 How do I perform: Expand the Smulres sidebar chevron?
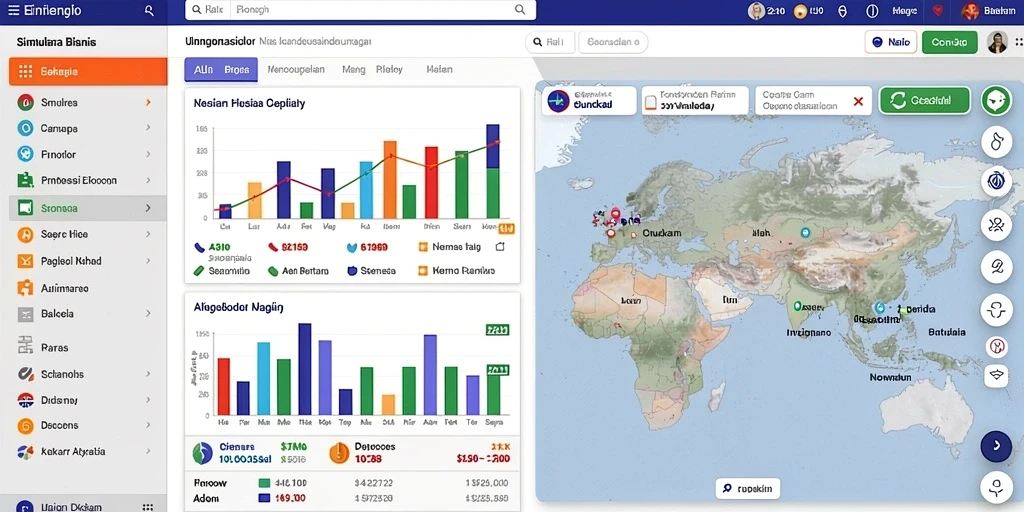pyautogui.click(x=148, y=103)
